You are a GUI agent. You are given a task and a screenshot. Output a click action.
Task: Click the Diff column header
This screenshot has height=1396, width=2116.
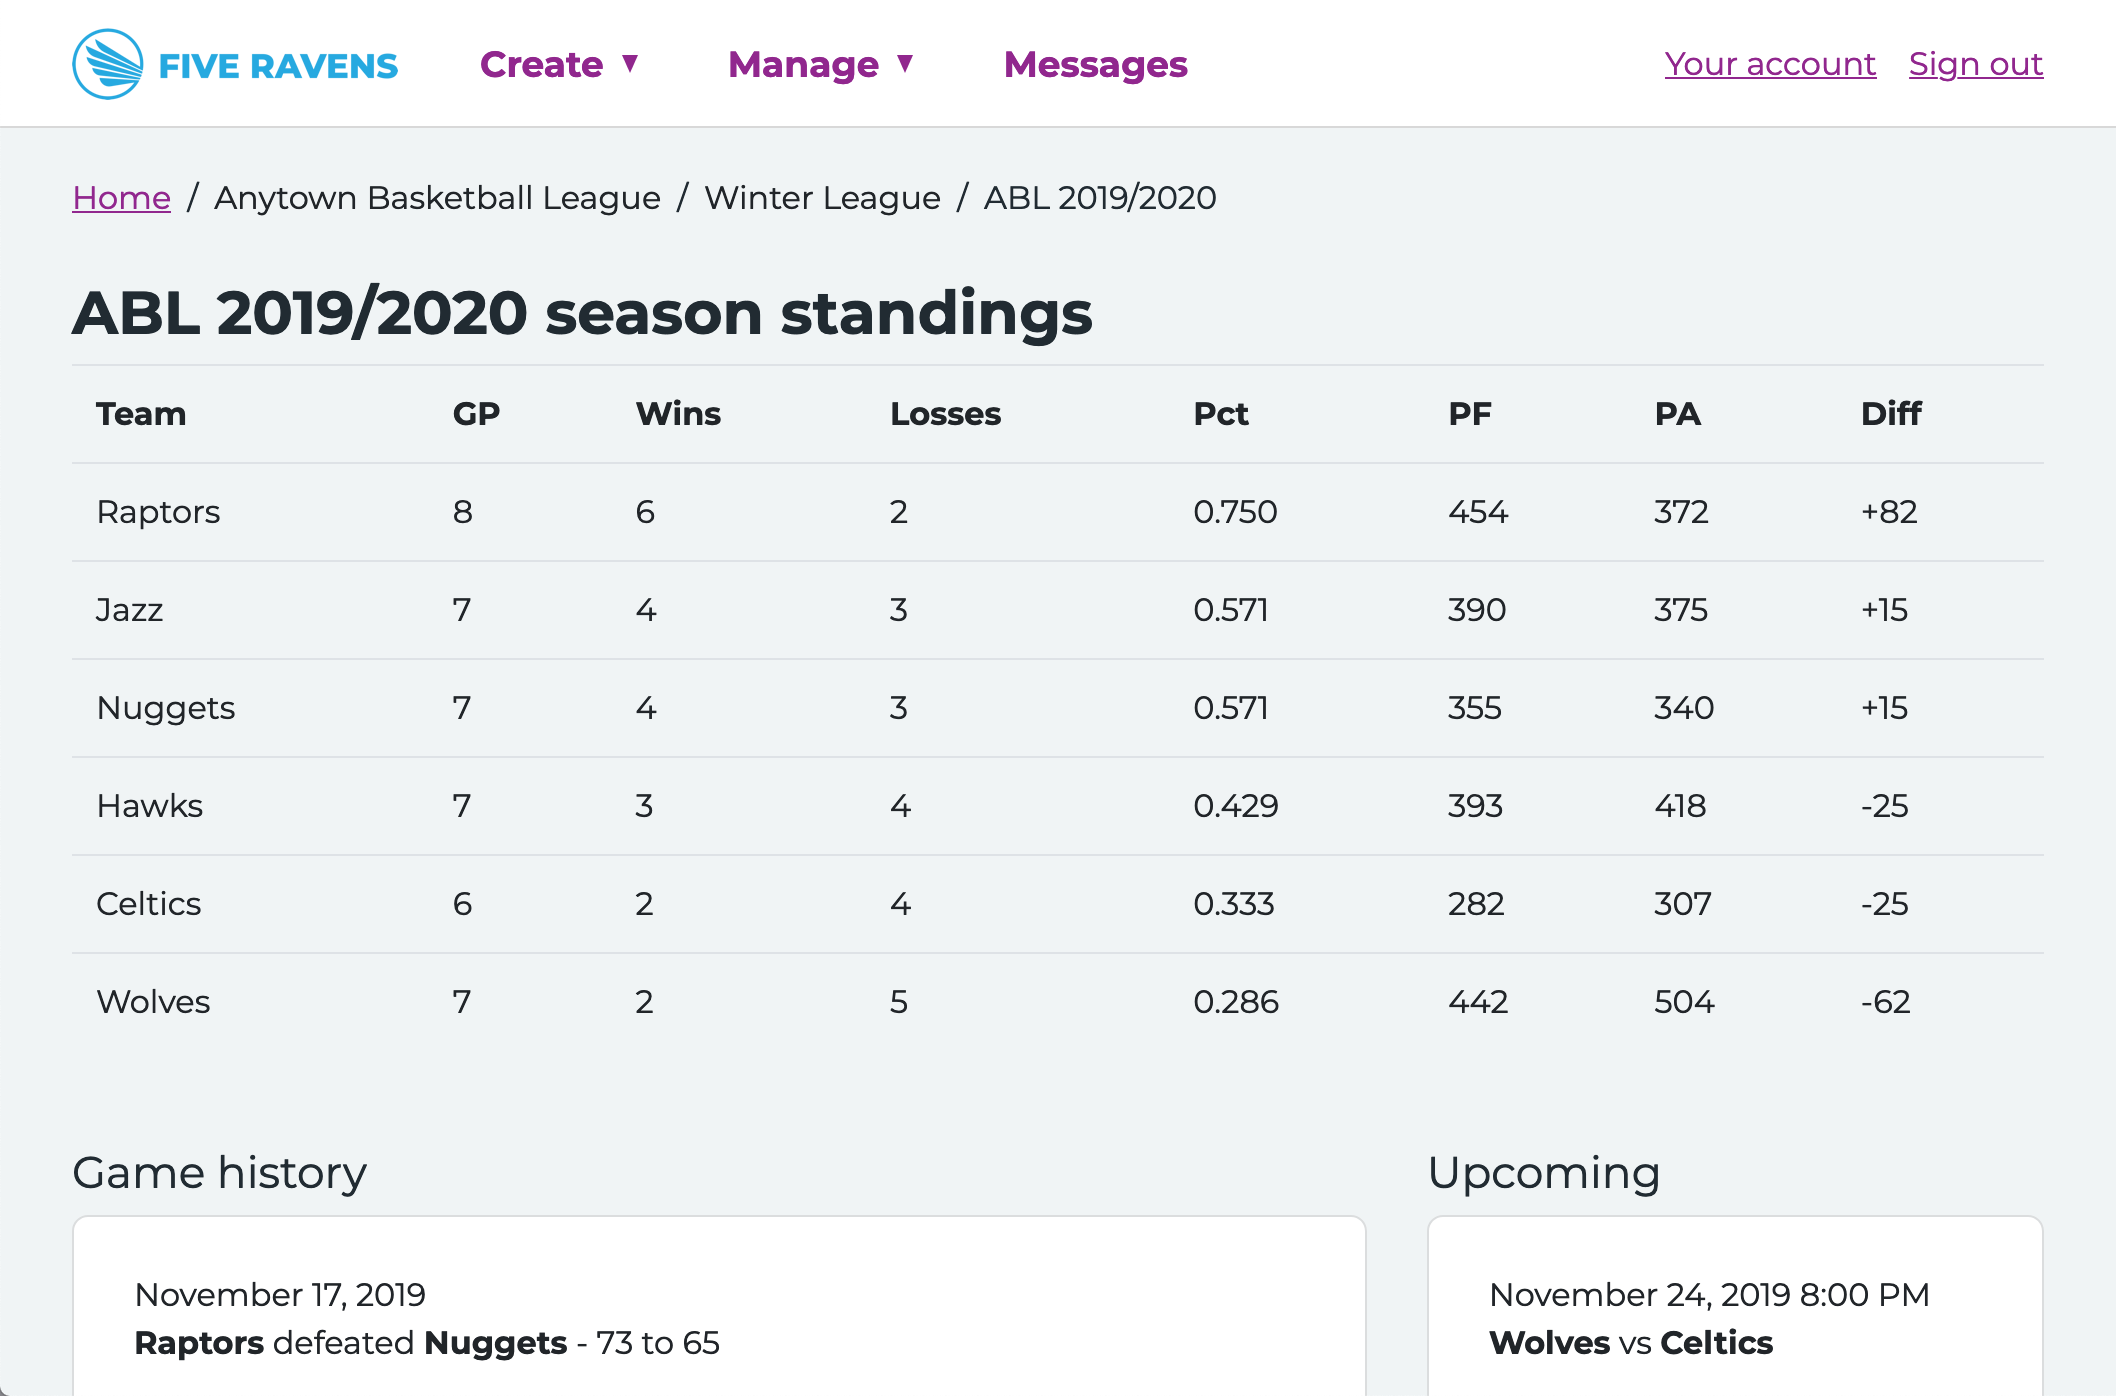coord(1890,414)
